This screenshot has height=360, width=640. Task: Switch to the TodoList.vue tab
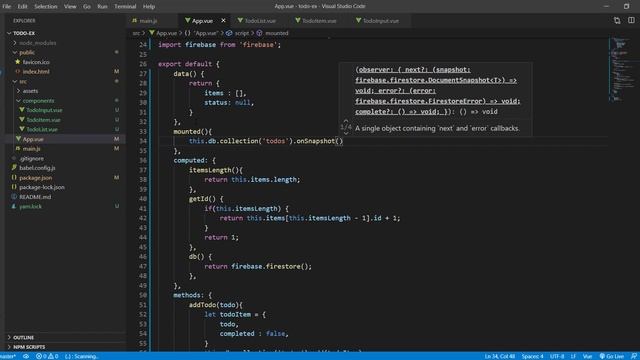click(260, 21)
